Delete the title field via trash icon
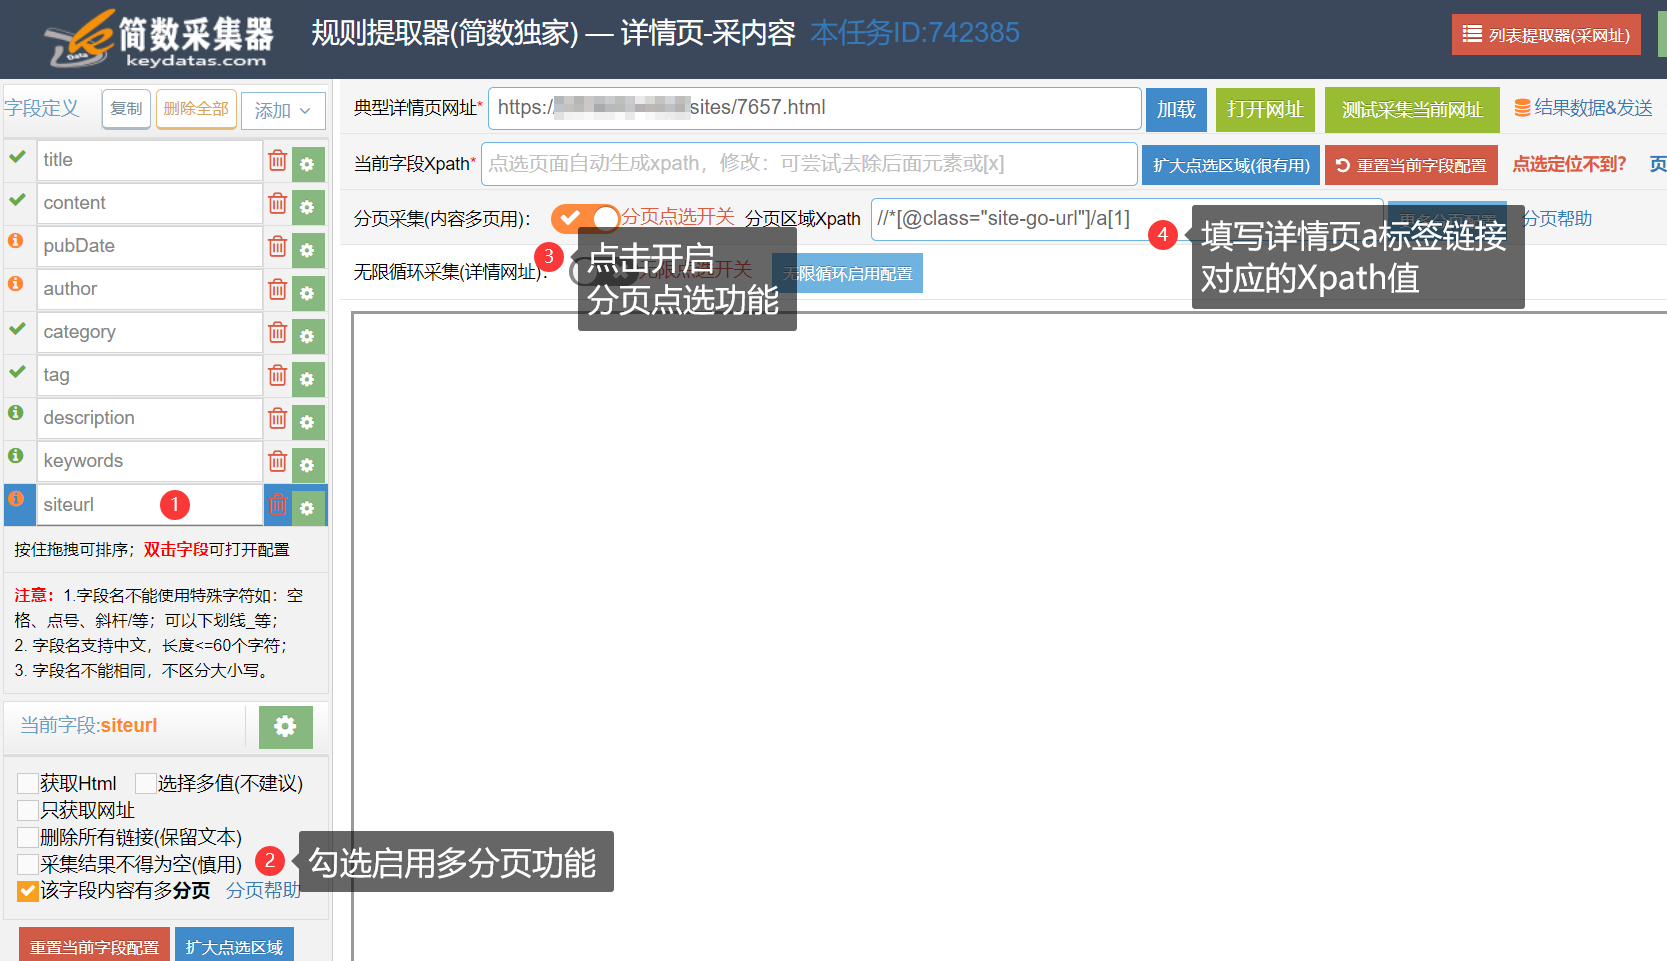This screenshot has height=961, width=1667. point(278,160)
